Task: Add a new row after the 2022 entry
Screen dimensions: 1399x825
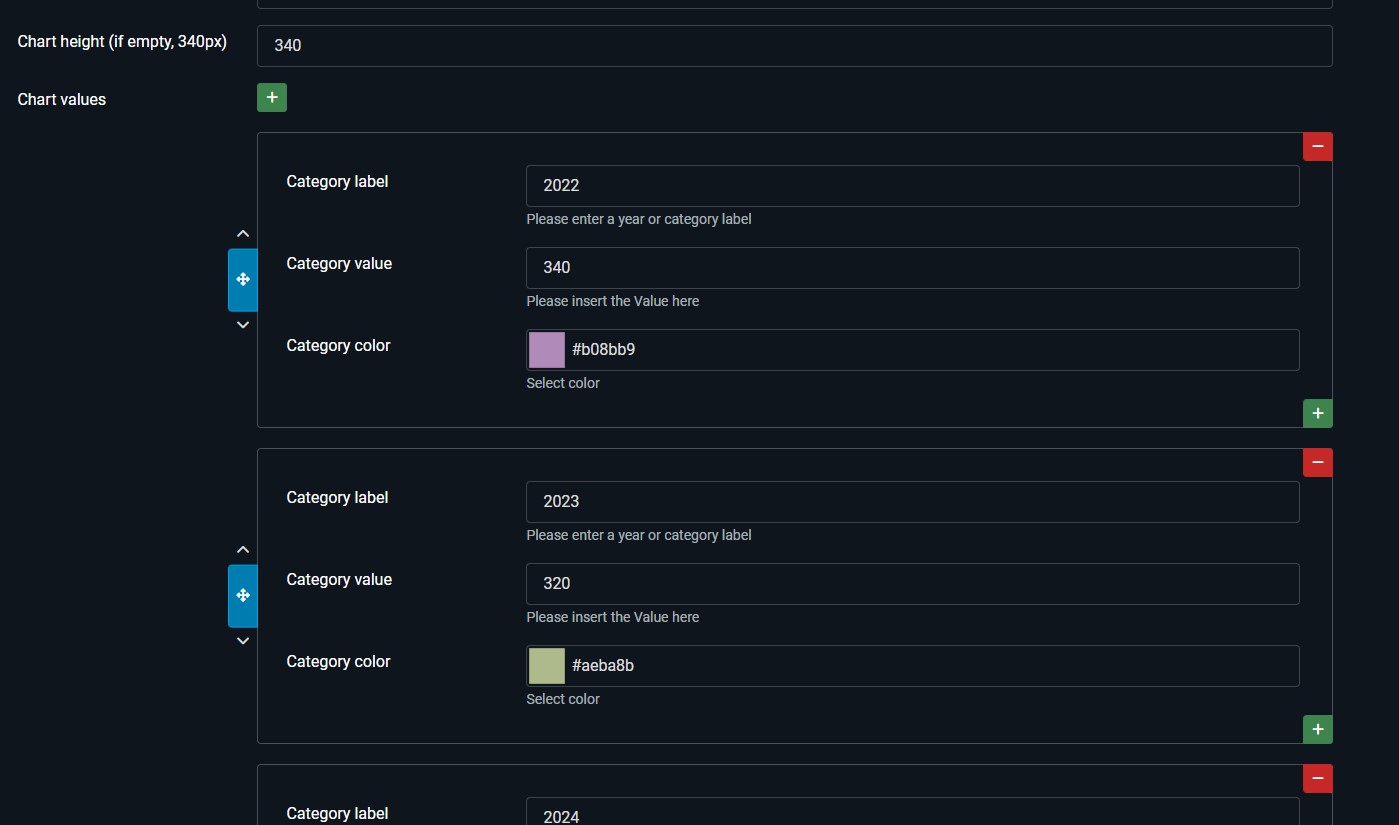Action: click(x=1317, y=413)
